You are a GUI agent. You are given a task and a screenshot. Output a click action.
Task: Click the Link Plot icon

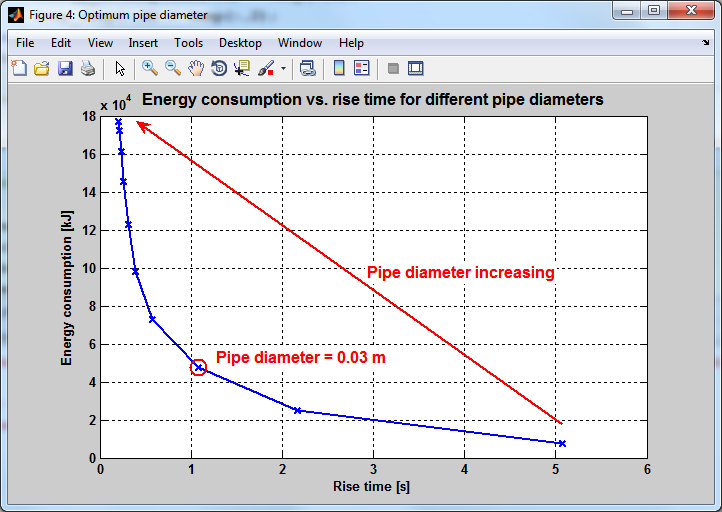pos(307,68)
